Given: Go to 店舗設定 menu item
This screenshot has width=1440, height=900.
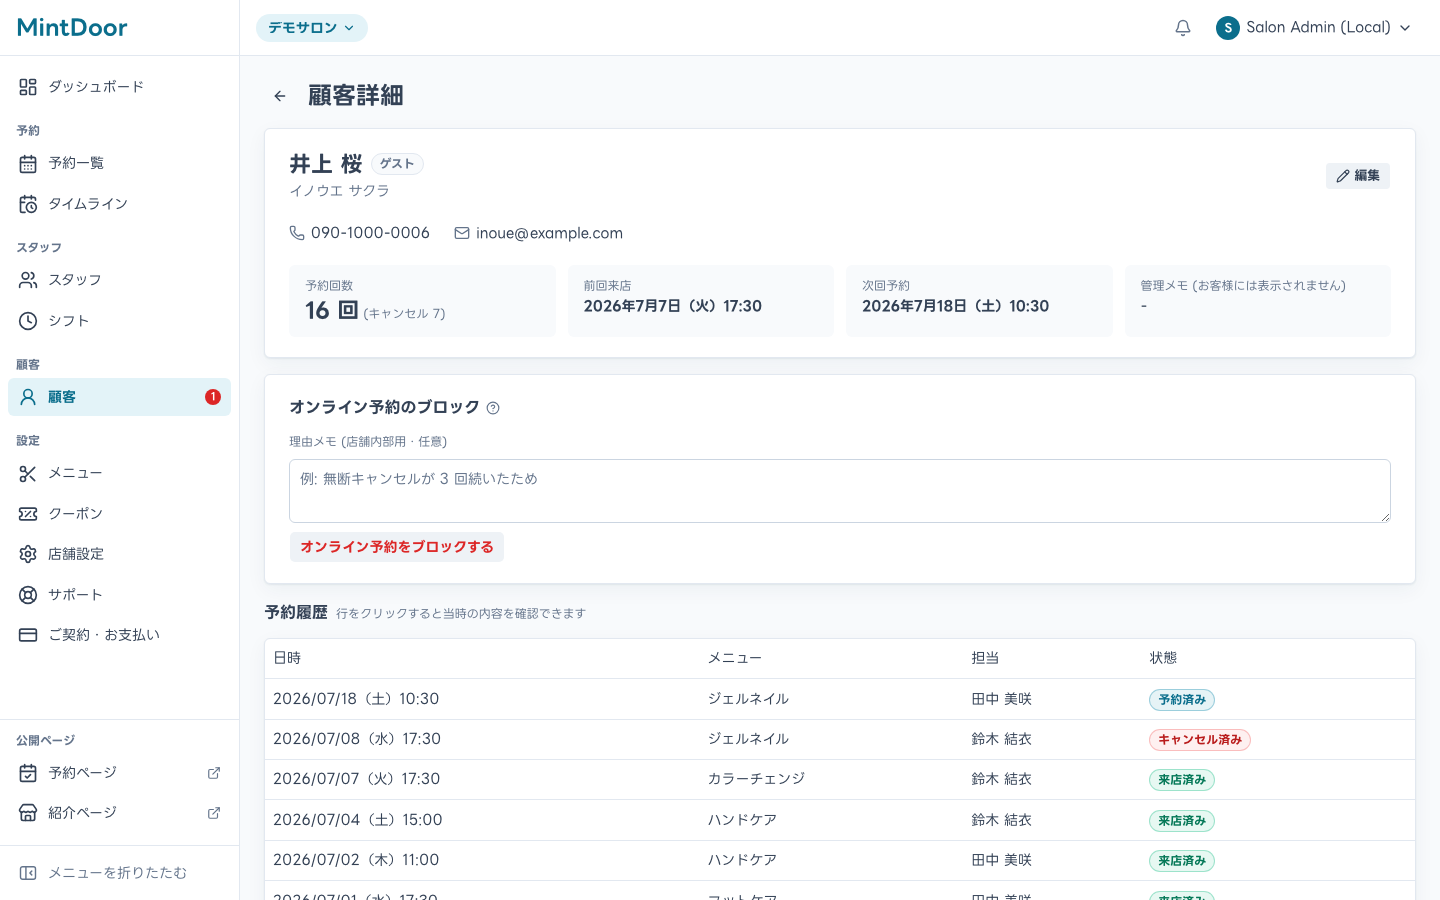Looking at the screenshot, I should (x=120, y=554).
